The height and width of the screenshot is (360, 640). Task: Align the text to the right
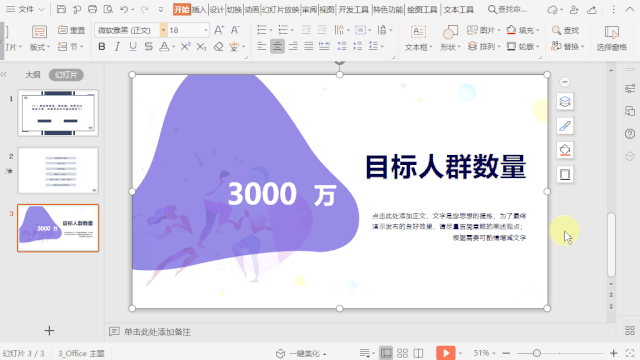pyautogui.click(x=293, y=47)
